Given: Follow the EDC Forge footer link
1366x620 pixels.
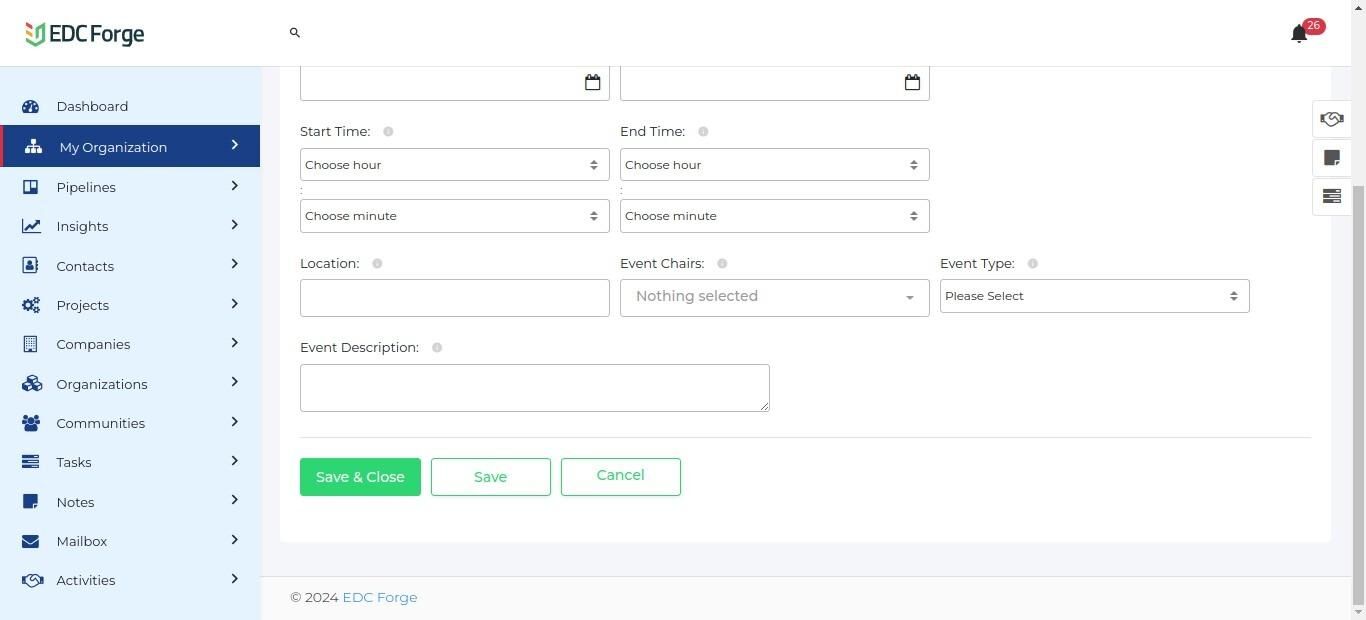Looking at the screenshot, I should [379, 598].
